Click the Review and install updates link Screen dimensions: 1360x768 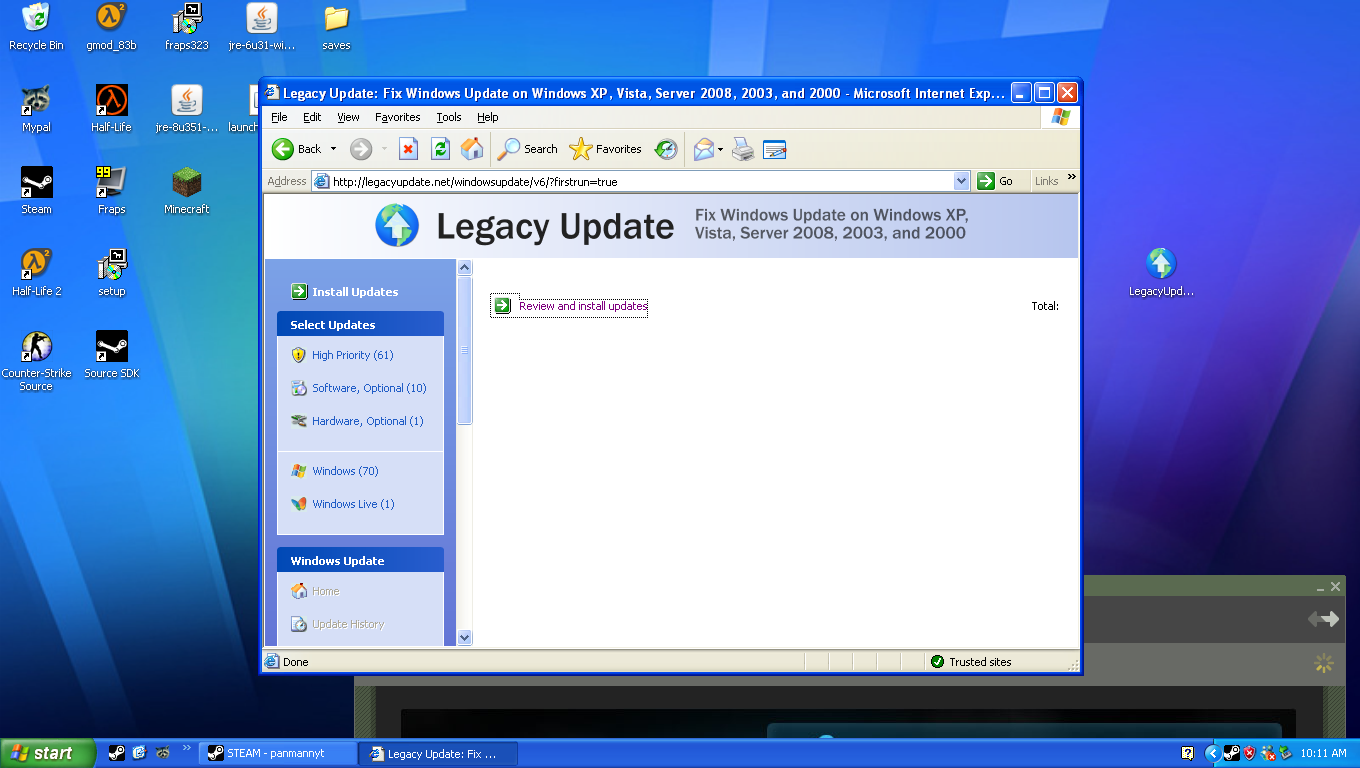(580, 306)
